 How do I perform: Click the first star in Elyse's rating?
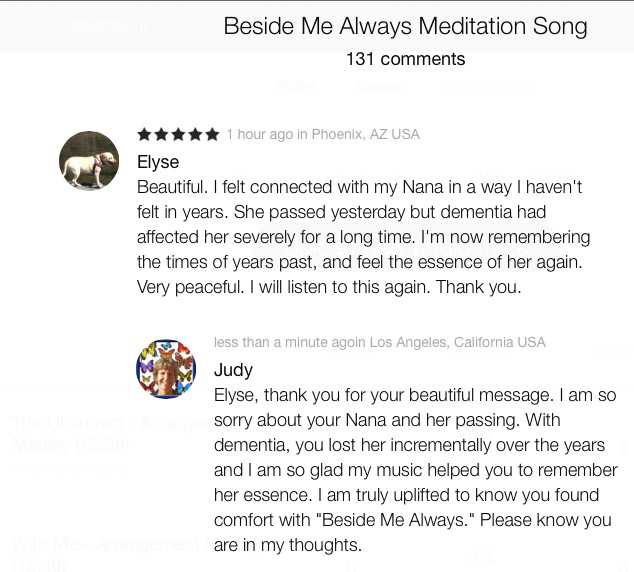(x=145, y=134)
